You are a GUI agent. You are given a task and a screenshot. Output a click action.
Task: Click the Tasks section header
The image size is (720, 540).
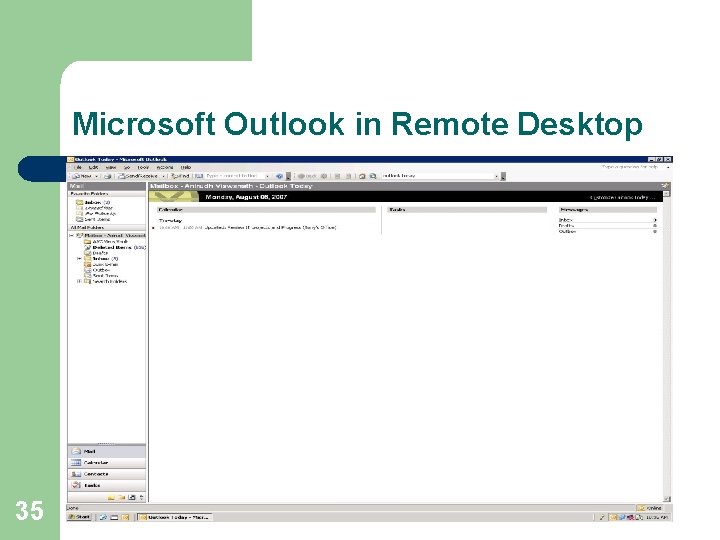(467, 210)
